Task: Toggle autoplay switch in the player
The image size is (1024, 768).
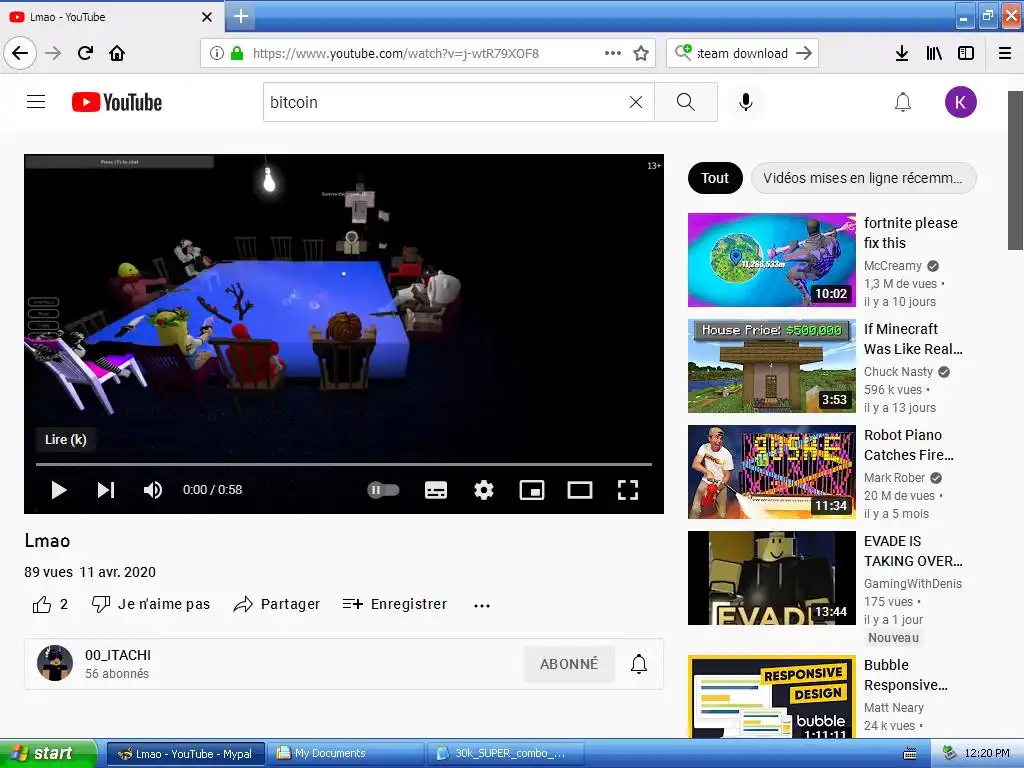Action: tap(383, 490)
